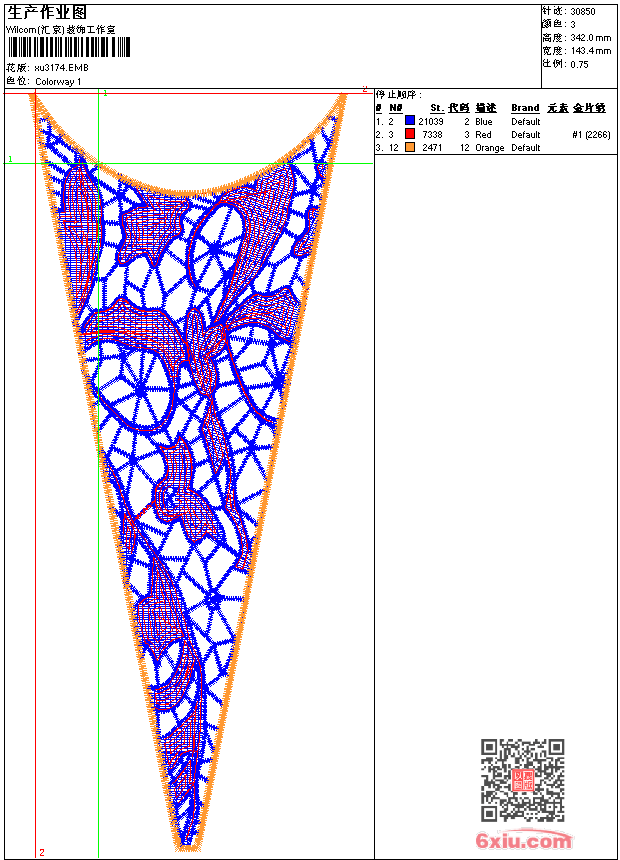Click the 停止顺序 heading
Viewport: 620px width, 860px height.
(x=399, y=95)
